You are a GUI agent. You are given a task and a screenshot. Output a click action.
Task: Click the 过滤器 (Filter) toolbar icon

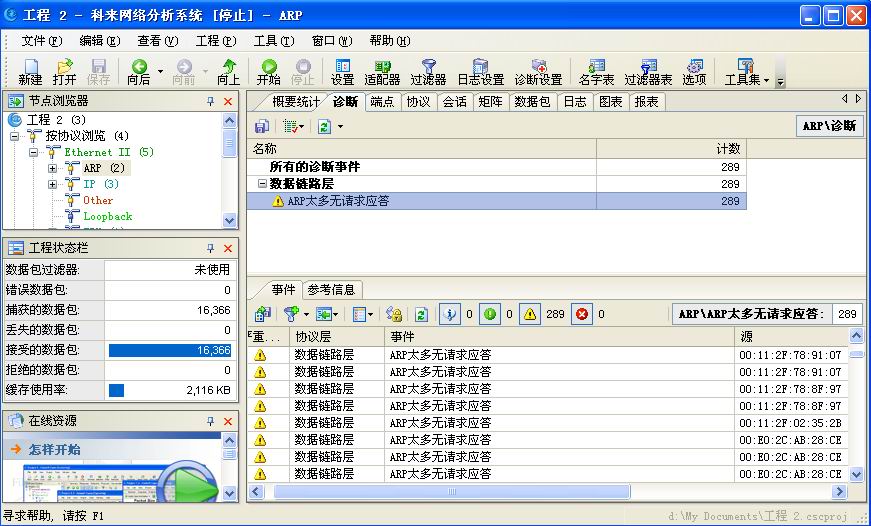click(x=428, y=71)
